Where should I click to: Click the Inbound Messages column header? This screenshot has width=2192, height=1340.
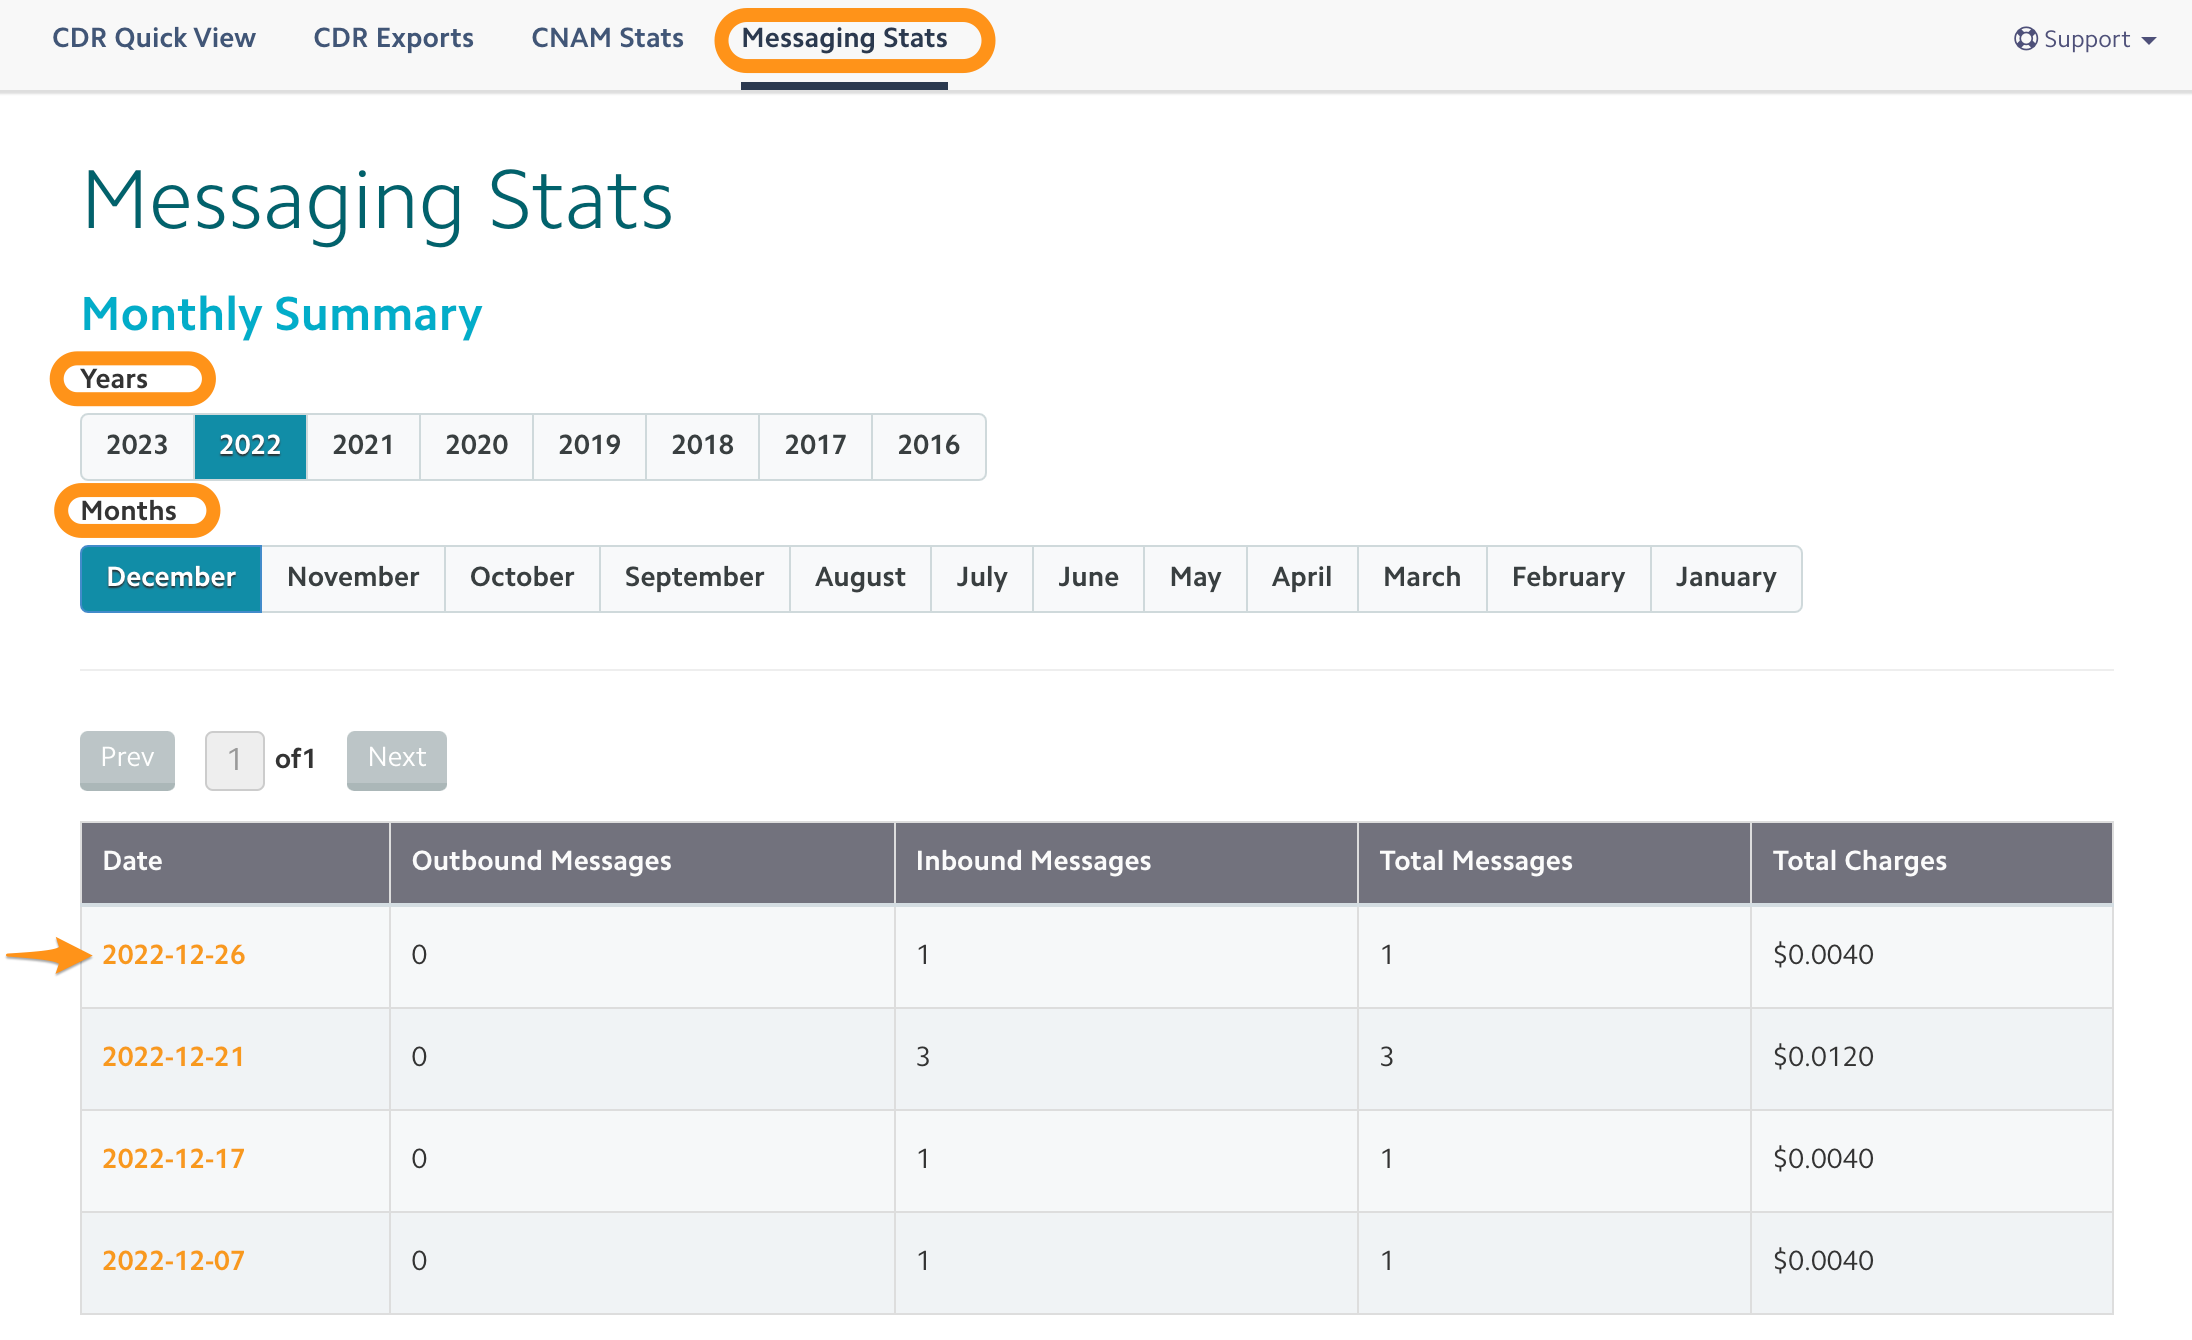point(1126,862)
